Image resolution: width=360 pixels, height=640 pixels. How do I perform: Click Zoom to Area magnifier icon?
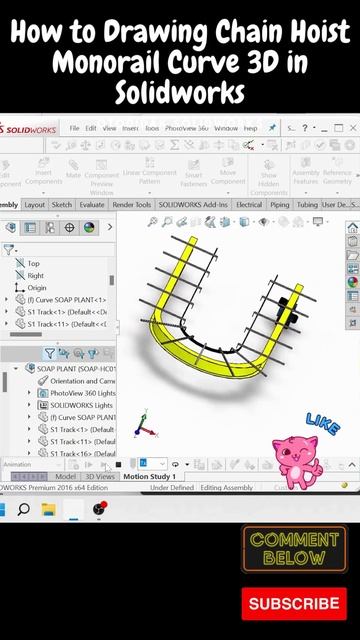pos(167,222)
